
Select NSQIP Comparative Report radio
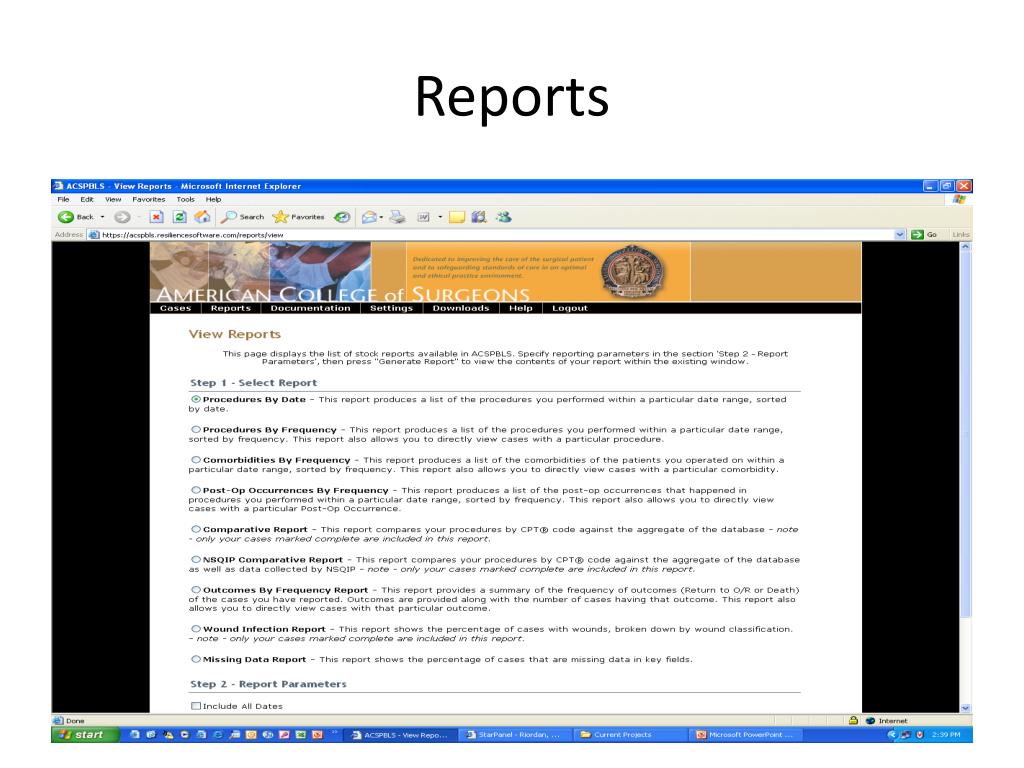[x=196, y=559]
